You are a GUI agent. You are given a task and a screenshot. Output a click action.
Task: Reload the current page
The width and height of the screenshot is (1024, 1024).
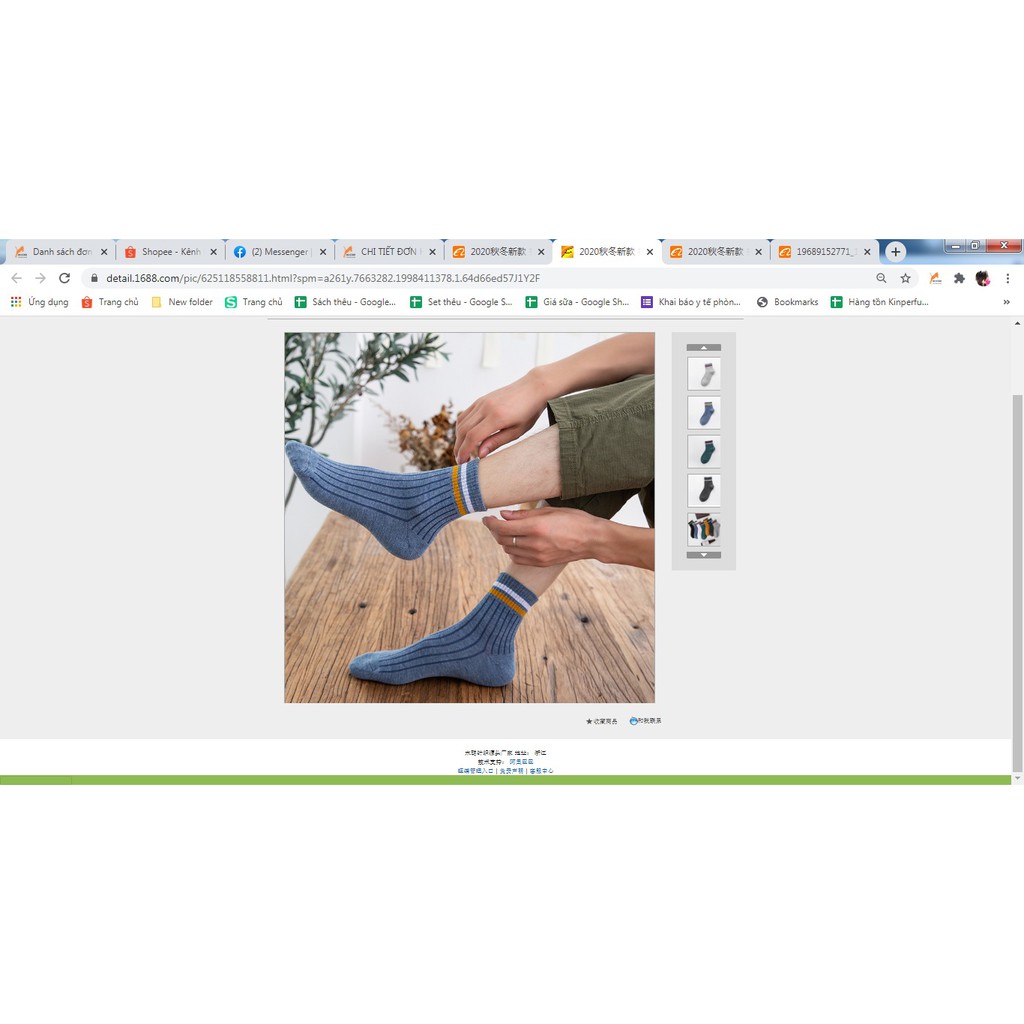(65, 278)
